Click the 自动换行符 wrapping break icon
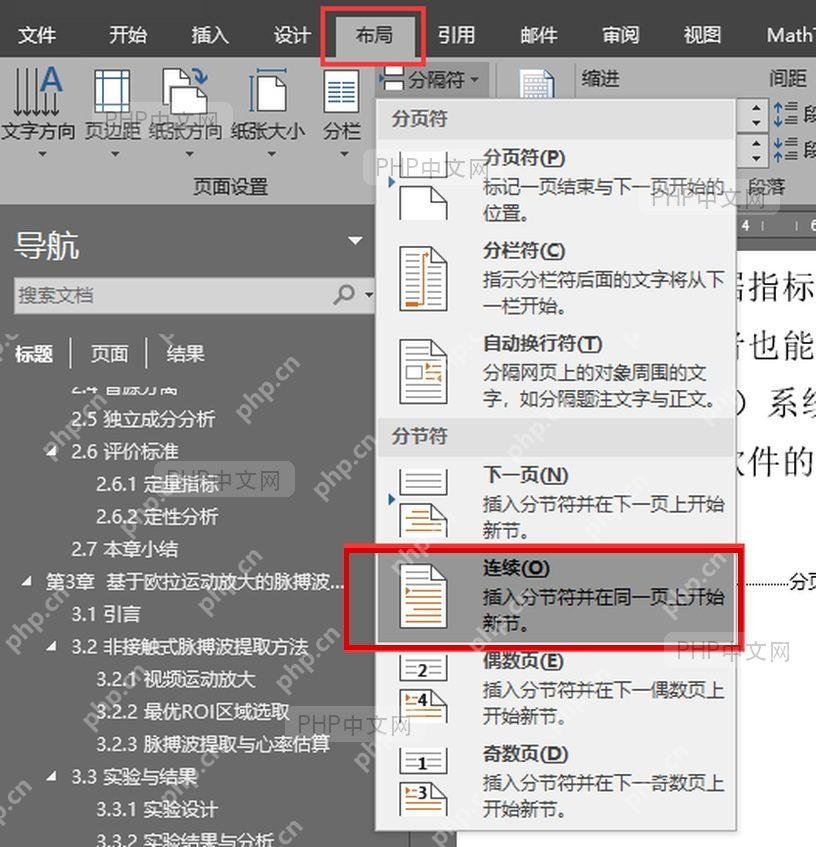The image size is (816, 847). pos(423,372)
